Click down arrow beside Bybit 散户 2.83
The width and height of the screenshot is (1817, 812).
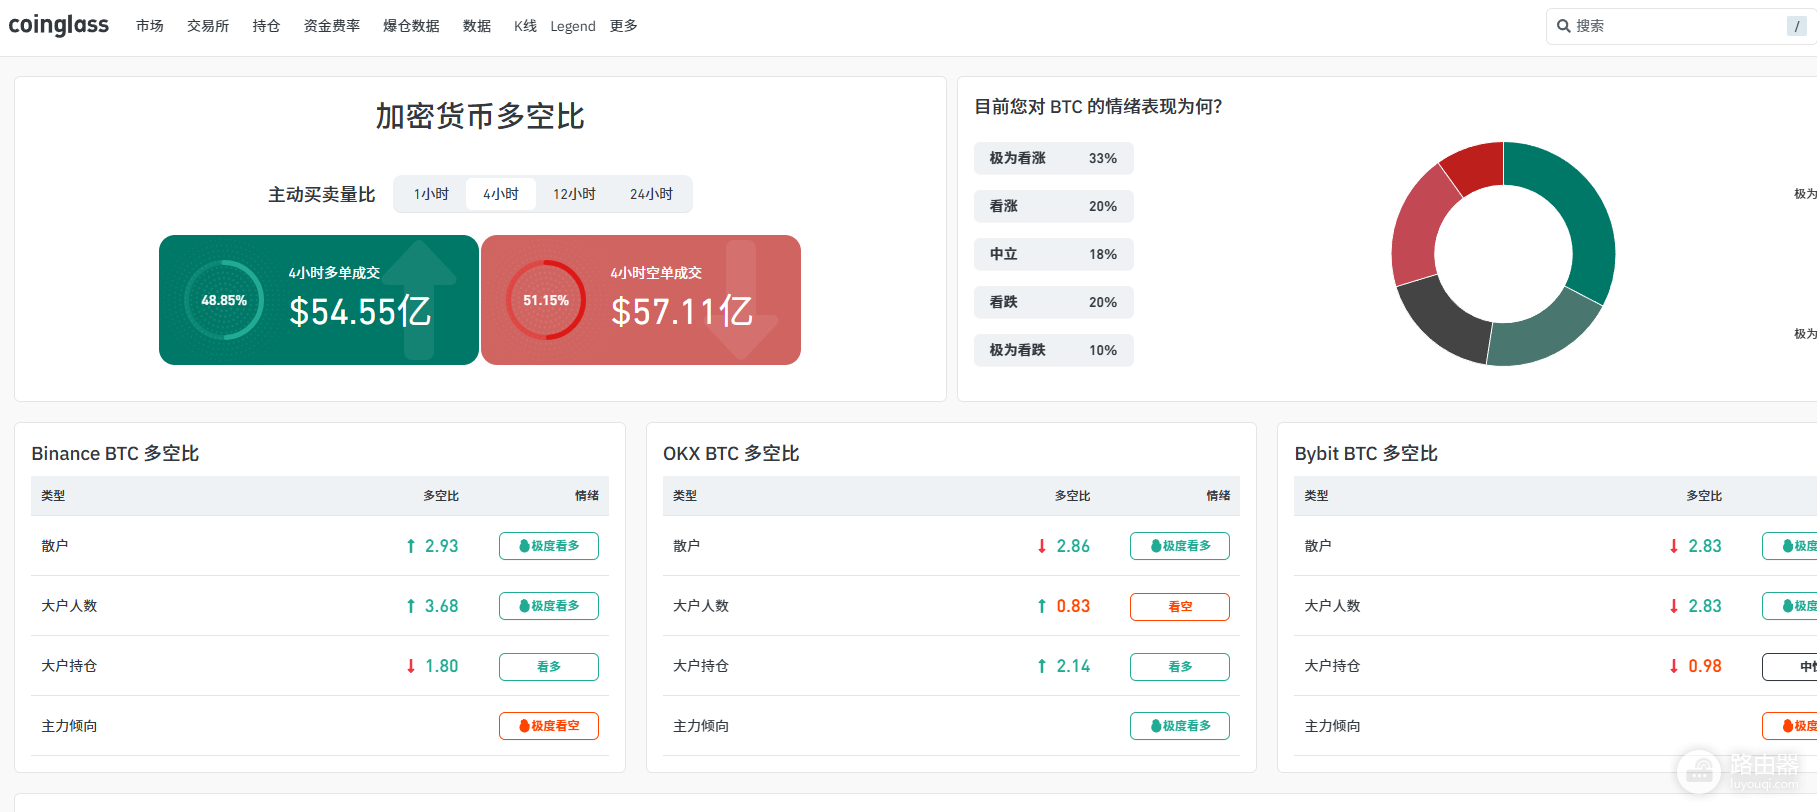point(1674,546)
